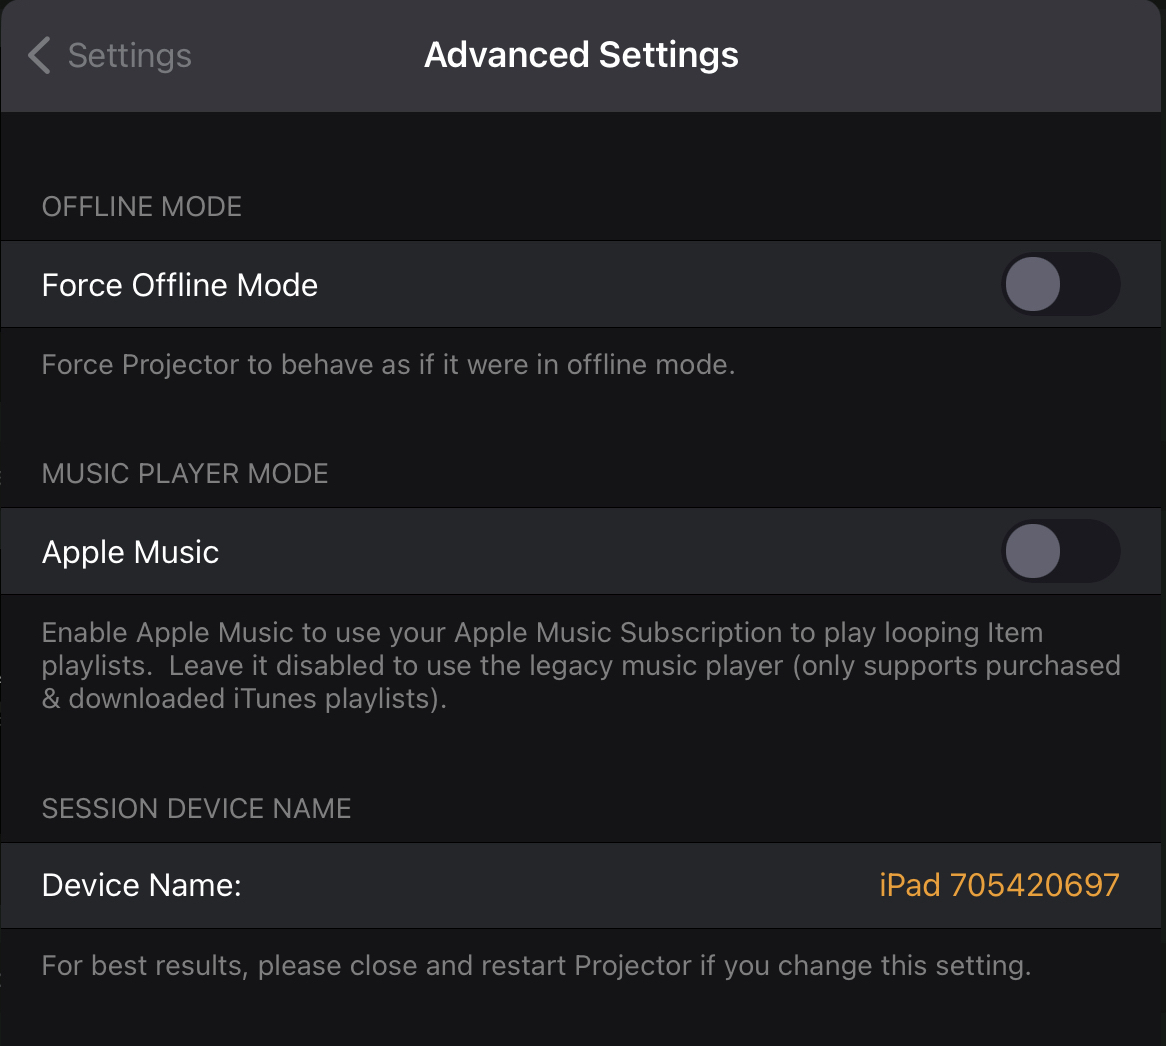Click the SESSION DEVICE NAME section header

click(196, 808)
